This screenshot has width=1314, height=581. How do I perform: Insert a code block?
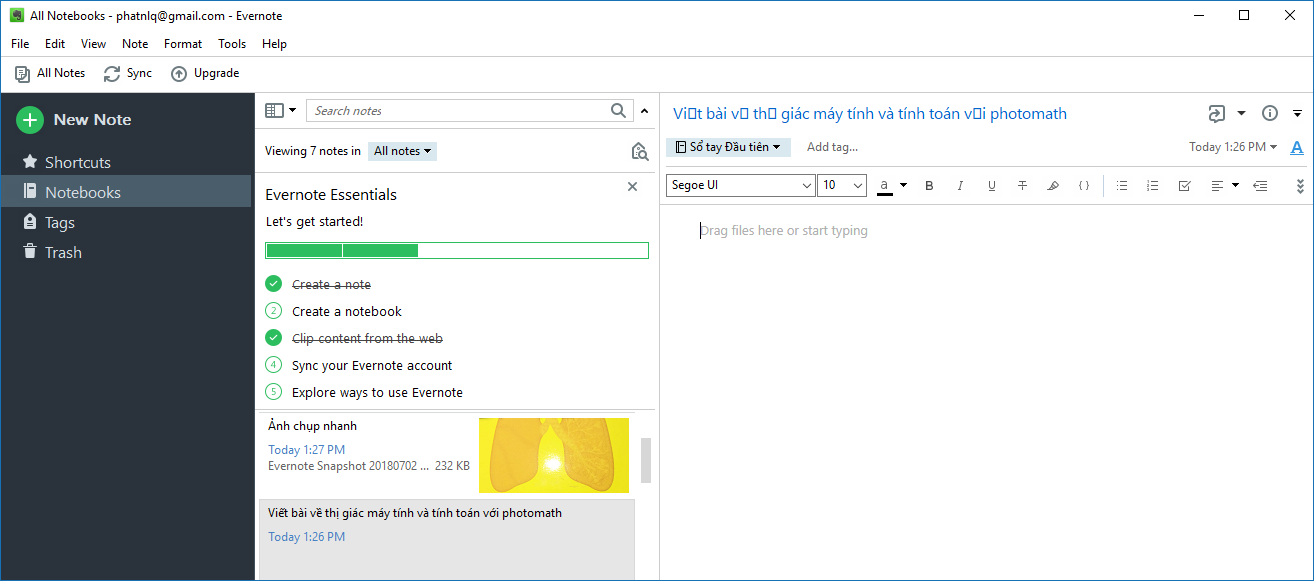[1084, 186]
